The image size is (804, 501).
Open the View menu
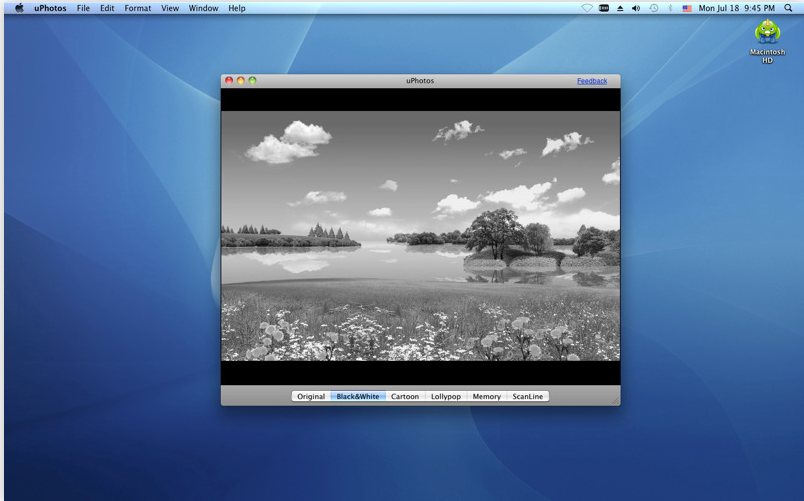point(170,8)
